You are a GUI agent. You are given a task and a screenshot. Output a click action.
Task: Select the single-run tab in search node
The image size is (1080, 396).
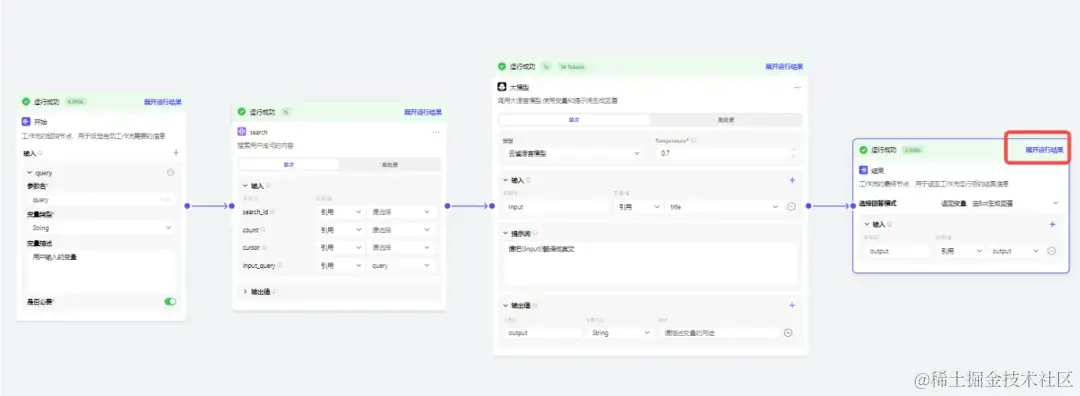(x=289, y=165)
